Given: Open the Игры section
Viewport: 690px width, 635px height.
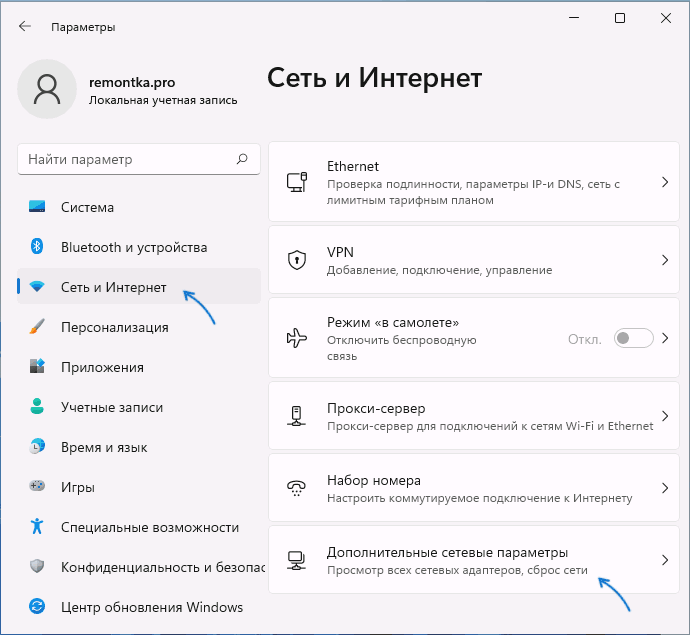Looking at the screenshot, I should point(139,487).
